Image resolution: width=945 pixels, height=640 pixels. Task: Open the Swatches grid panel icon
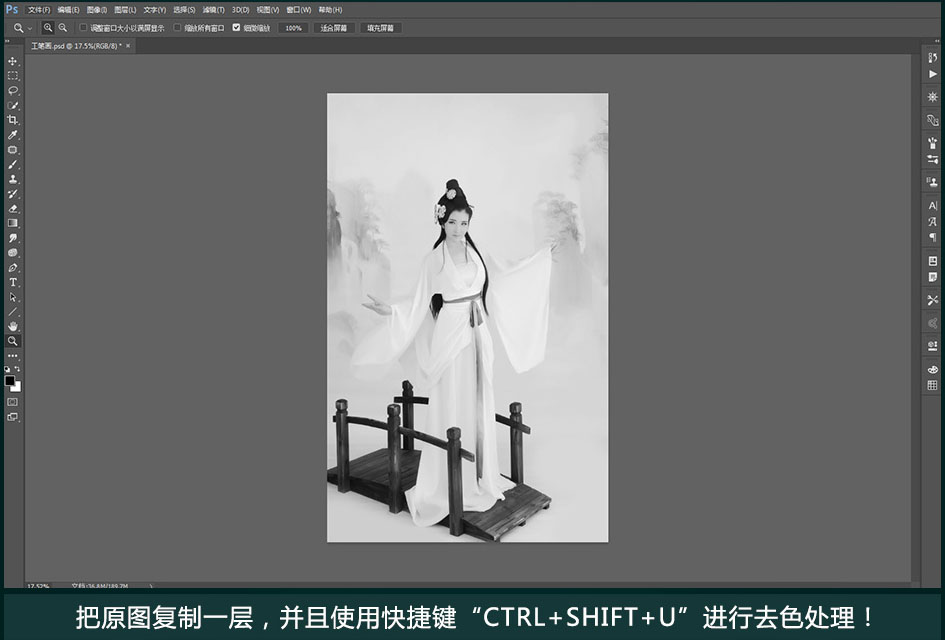click(932, 385)
